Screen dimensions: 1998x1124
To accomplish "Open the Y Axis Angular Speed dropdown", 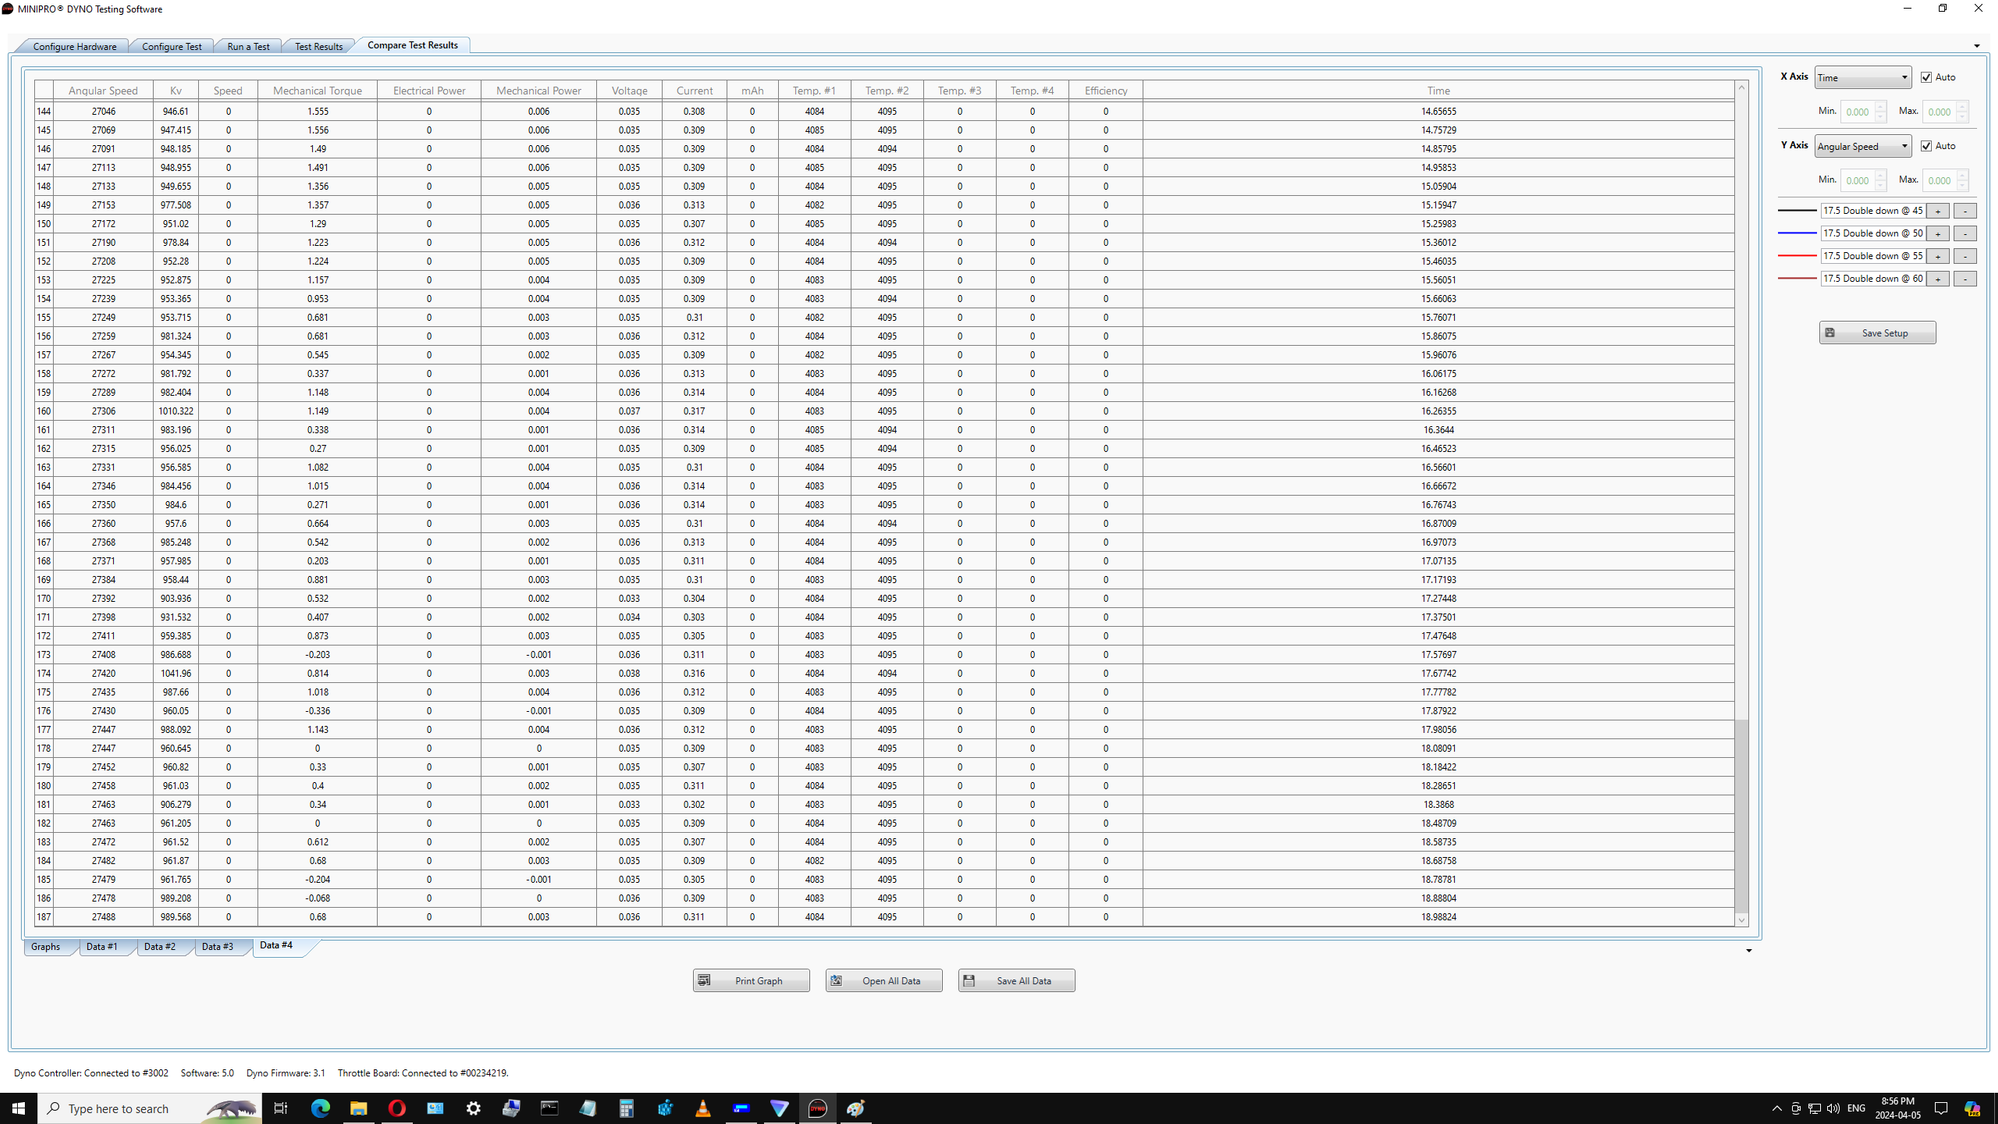I will click(1862, 146).
